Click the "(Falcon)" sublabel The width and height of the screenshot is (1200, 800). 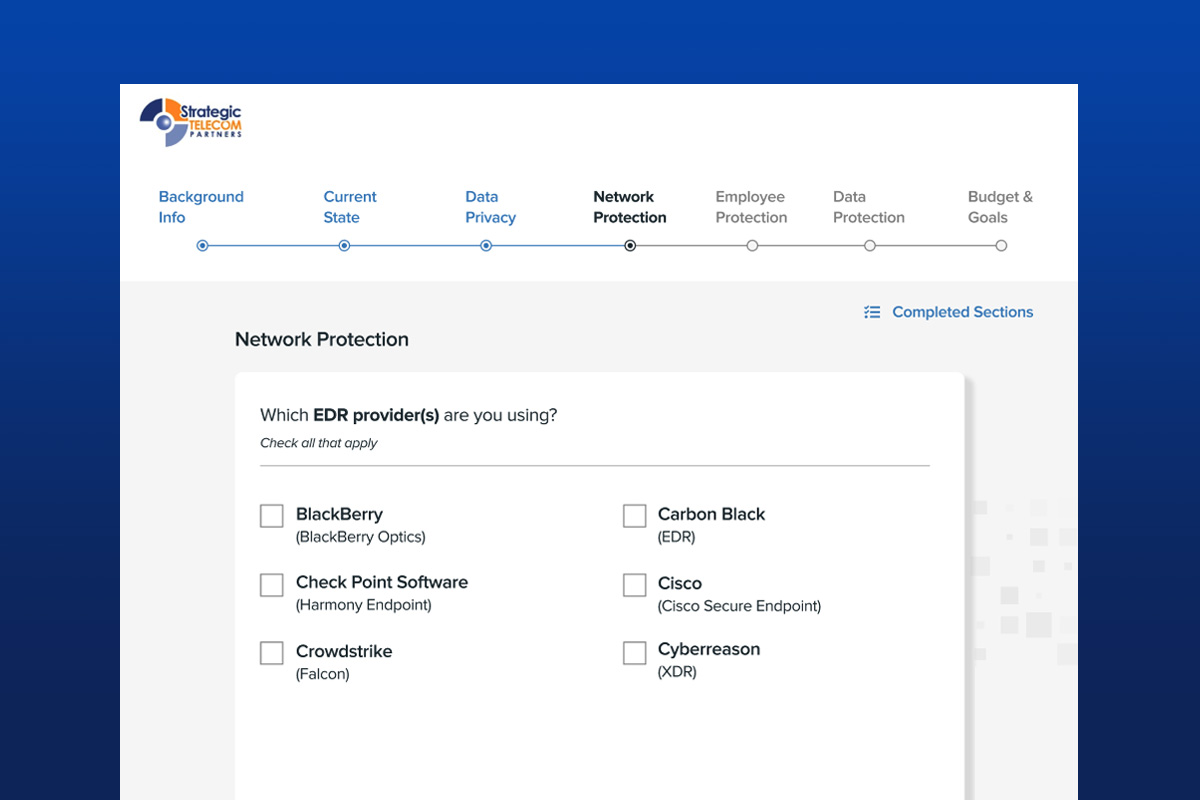point(322,674)
